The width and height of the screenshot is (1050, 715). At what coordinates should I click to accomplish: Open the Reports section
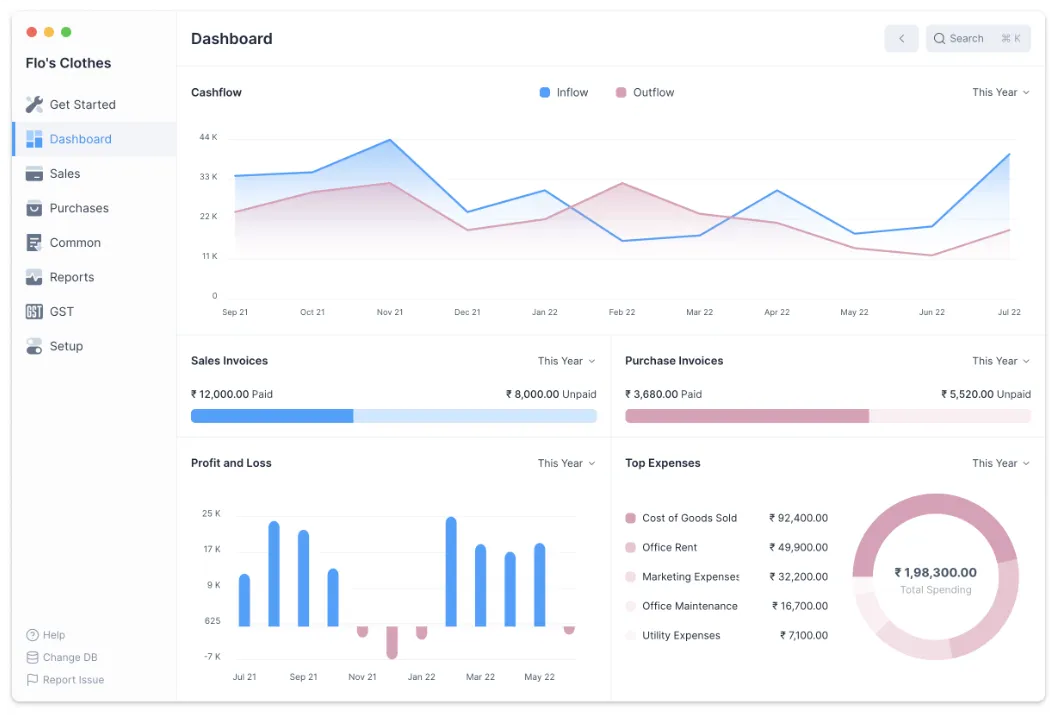click(94, 277)
